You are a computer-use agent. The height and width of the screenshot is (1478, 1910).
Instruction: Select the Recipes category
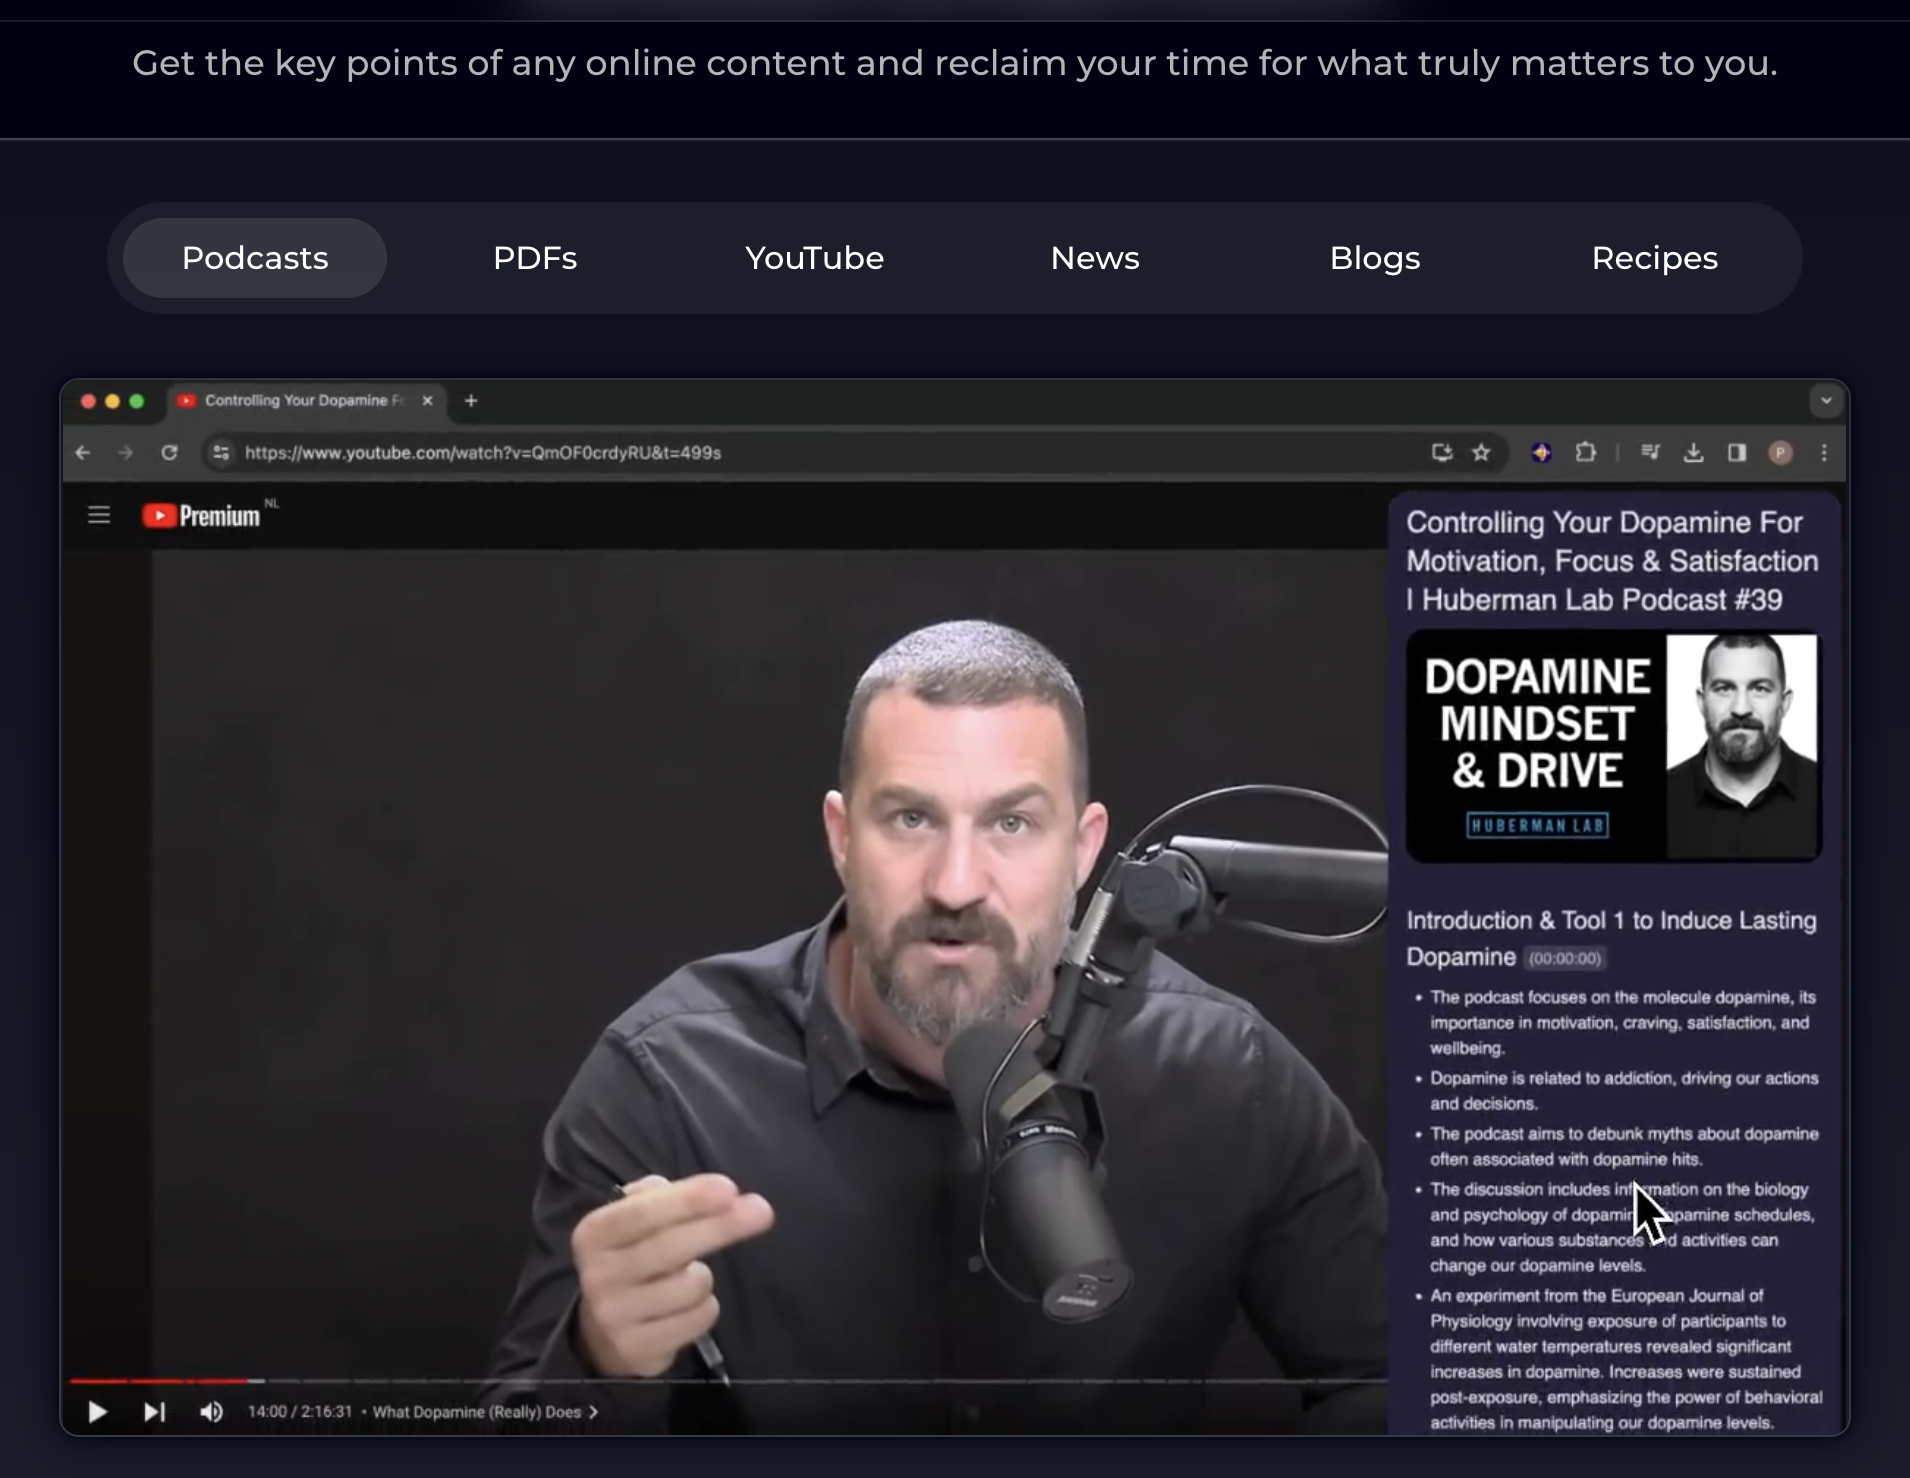click(x=1654, y=257)
